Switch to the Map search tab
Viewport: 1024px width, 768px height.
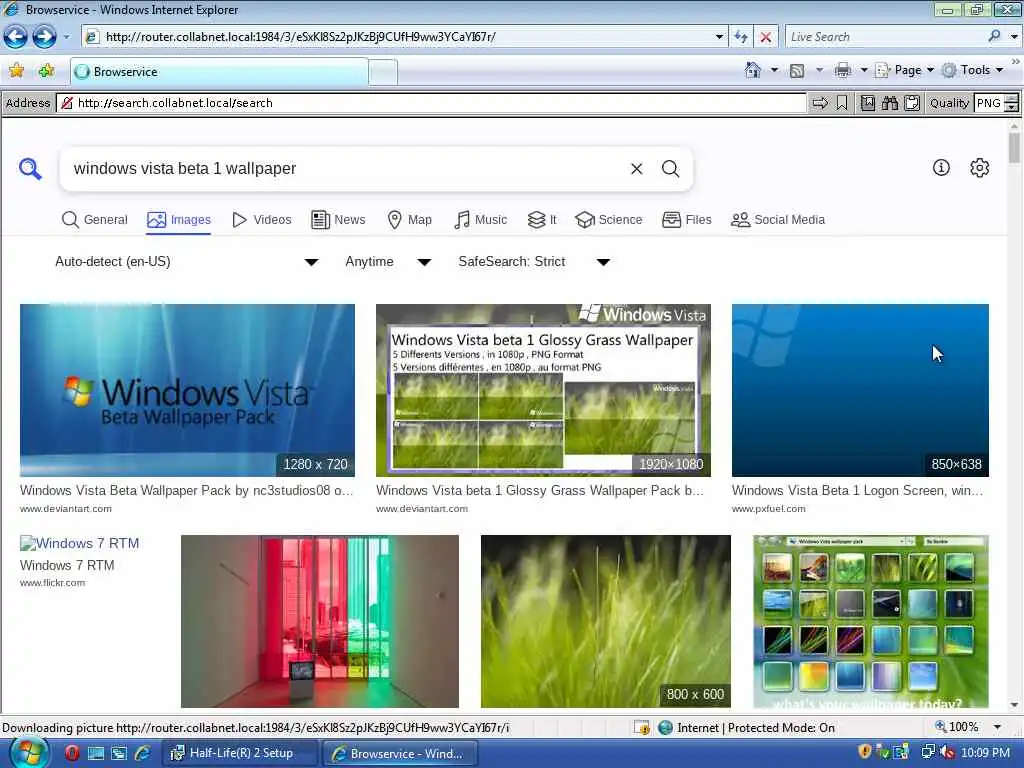pos(409,220)
